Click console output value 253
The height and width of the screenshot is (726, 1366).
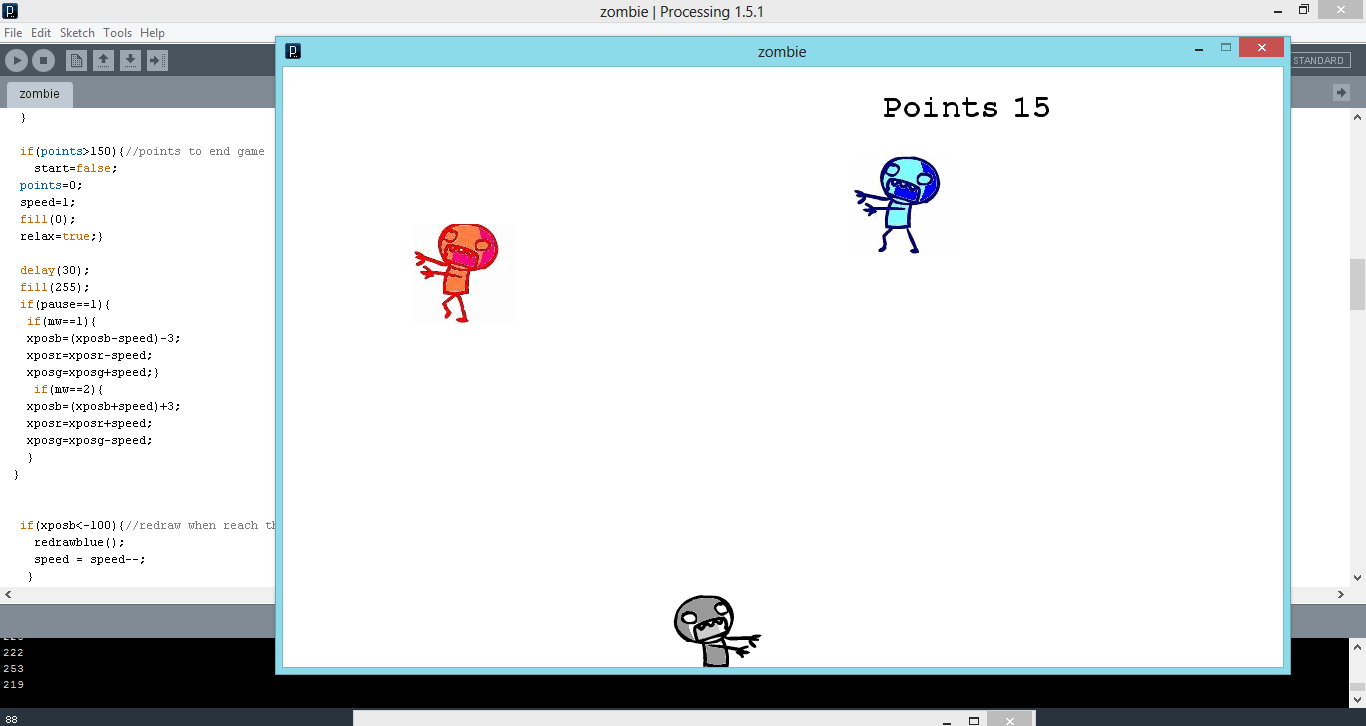point(13,668)
